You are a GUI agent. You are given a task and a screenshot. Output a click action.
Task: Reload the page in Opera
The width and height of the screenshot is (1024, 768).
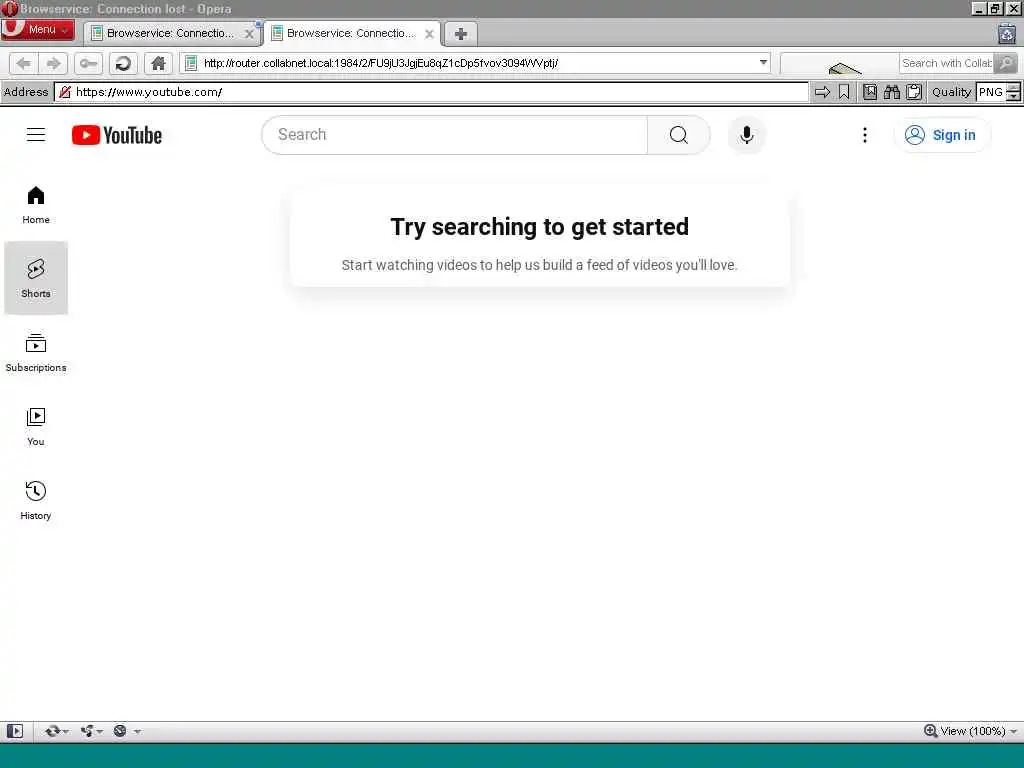click(123, 63)
